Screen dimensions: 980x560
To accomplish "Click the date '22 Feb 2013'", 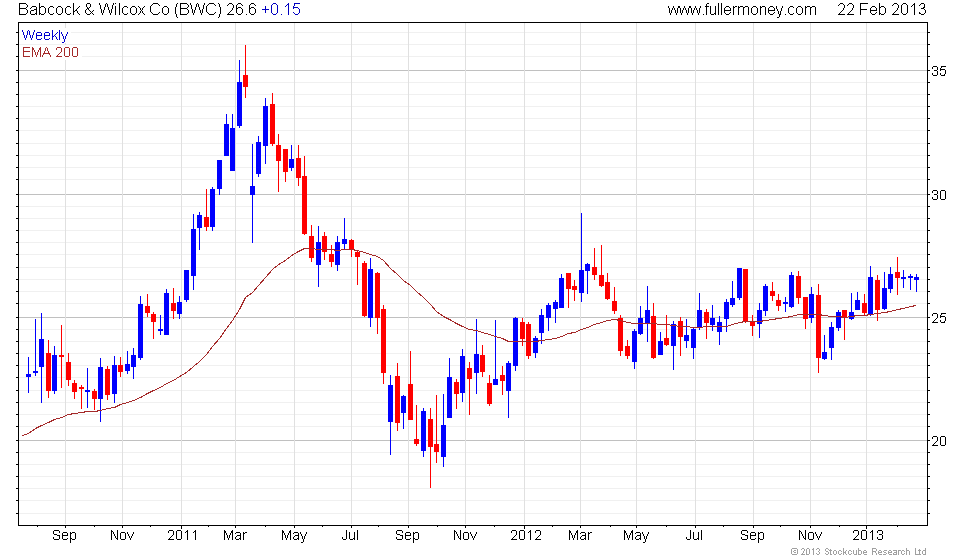I will coord(881,9).
